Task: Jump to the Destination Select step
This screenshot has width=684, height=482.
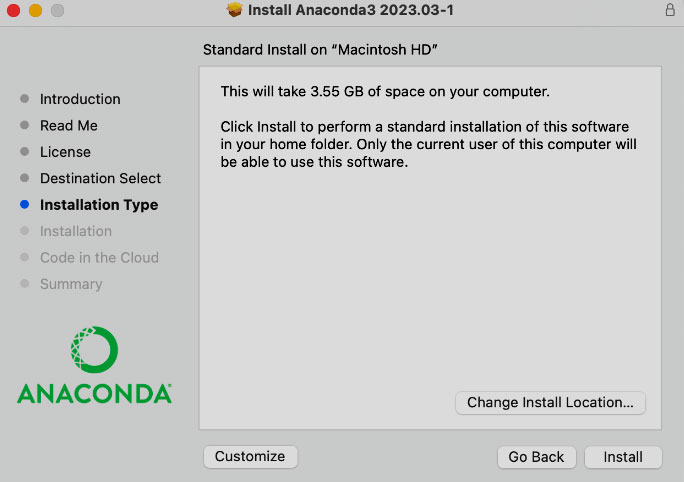Action: tap(100, 178)
